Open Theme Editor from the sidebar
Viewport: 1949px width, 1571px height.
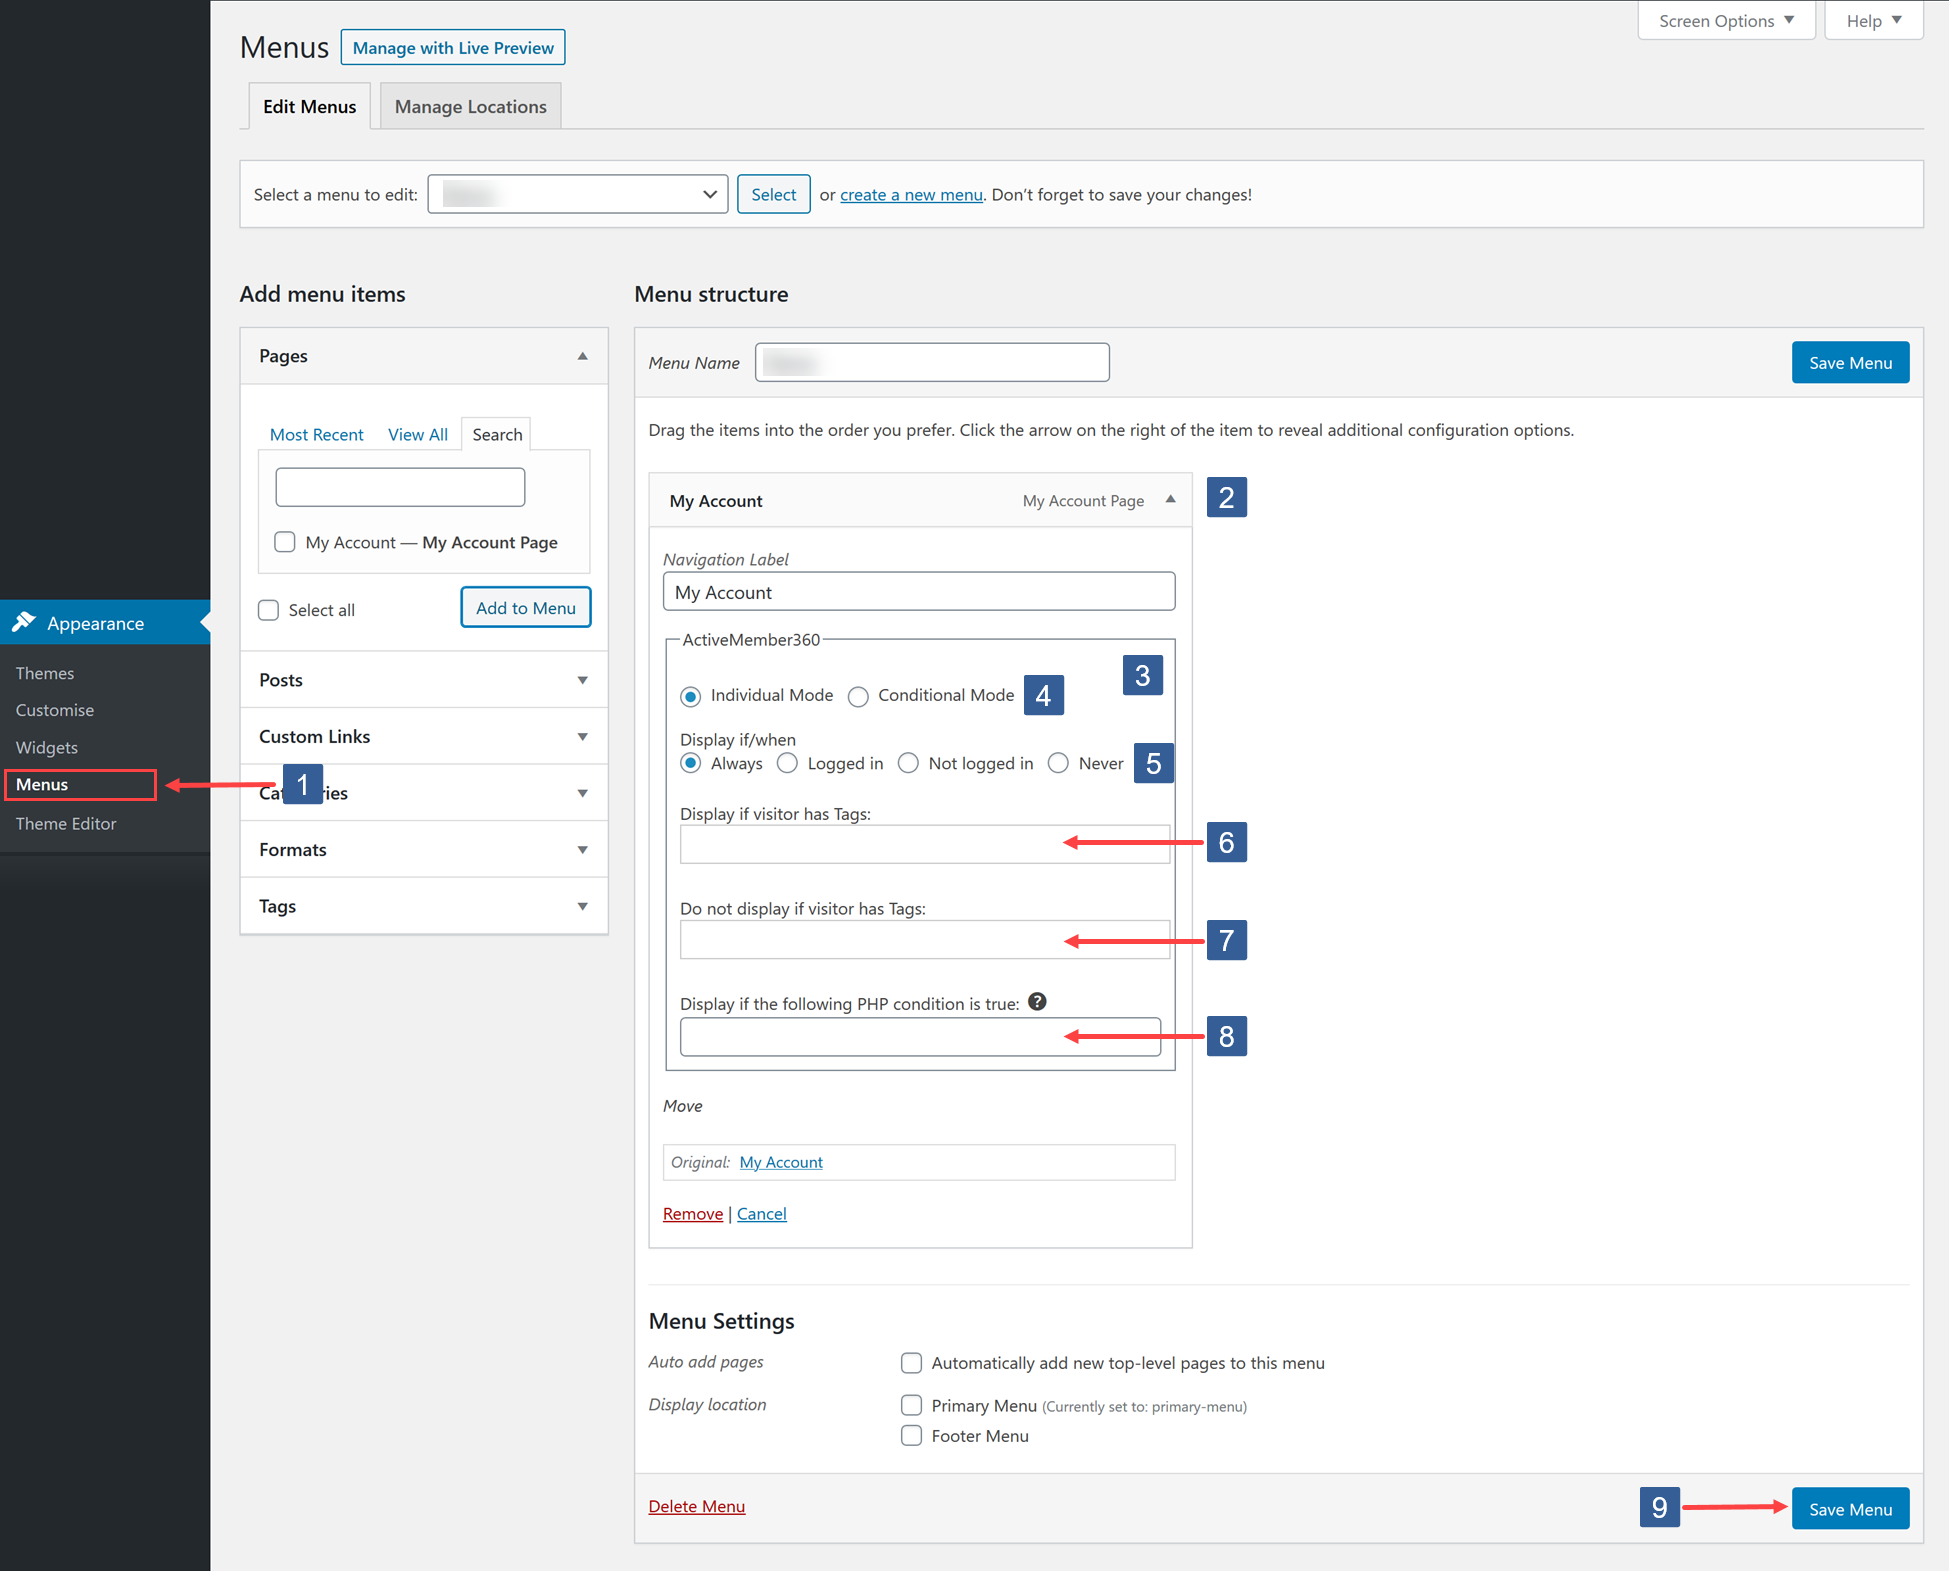[x=65, y=823]
